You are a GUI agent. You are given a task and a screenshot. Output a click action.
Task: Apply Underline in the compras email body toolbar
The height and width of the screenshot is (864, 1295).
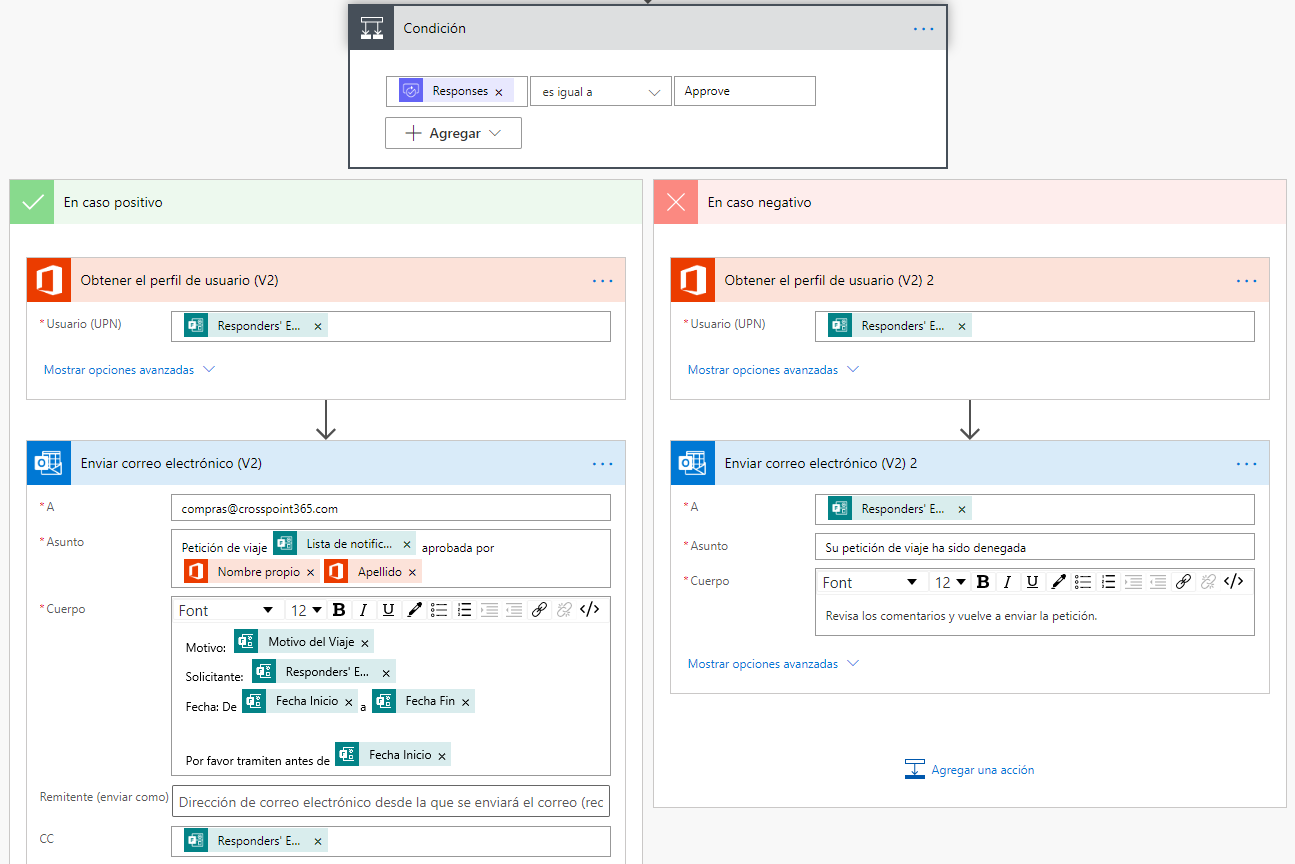coord(389,610)
